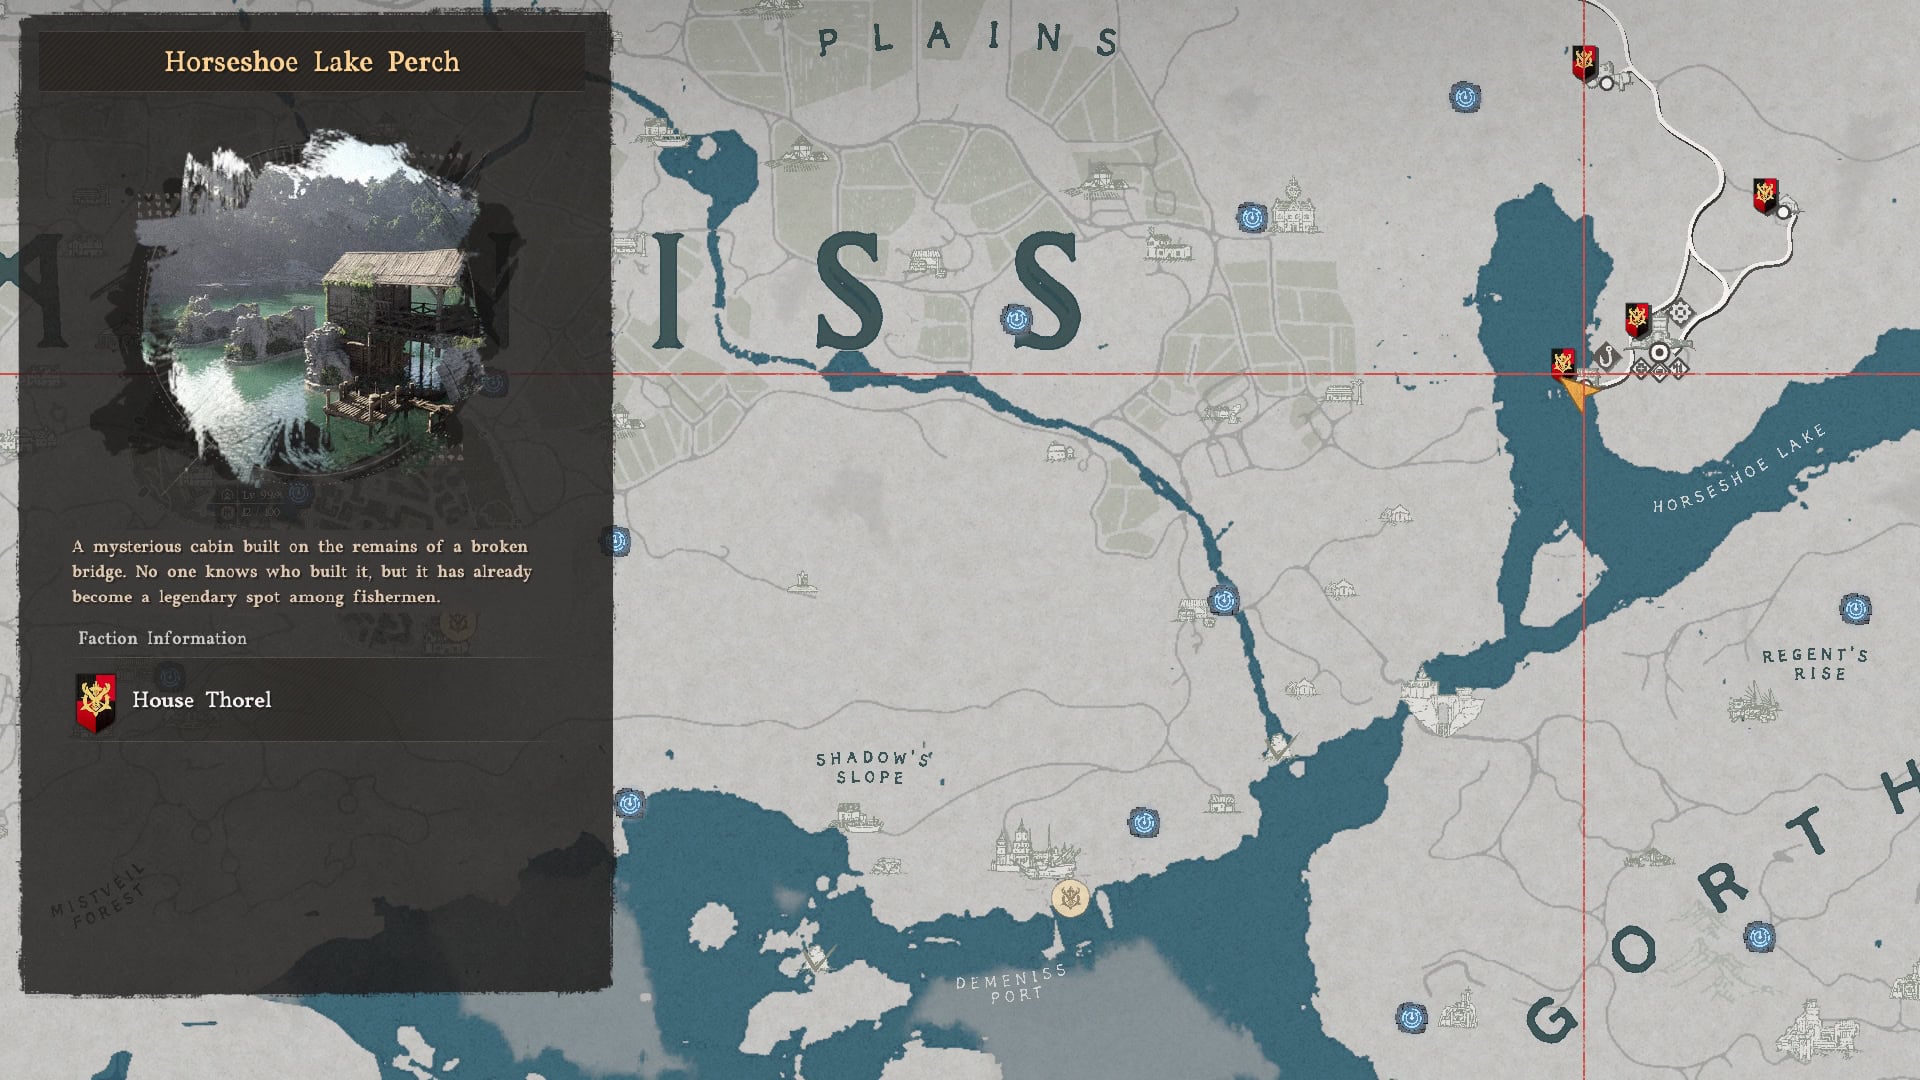Image resolution: width=1920 pixels, height=1080 pixels.
Task: Click the ship icon at the river mouth
Action: [x=1278, y=748]
